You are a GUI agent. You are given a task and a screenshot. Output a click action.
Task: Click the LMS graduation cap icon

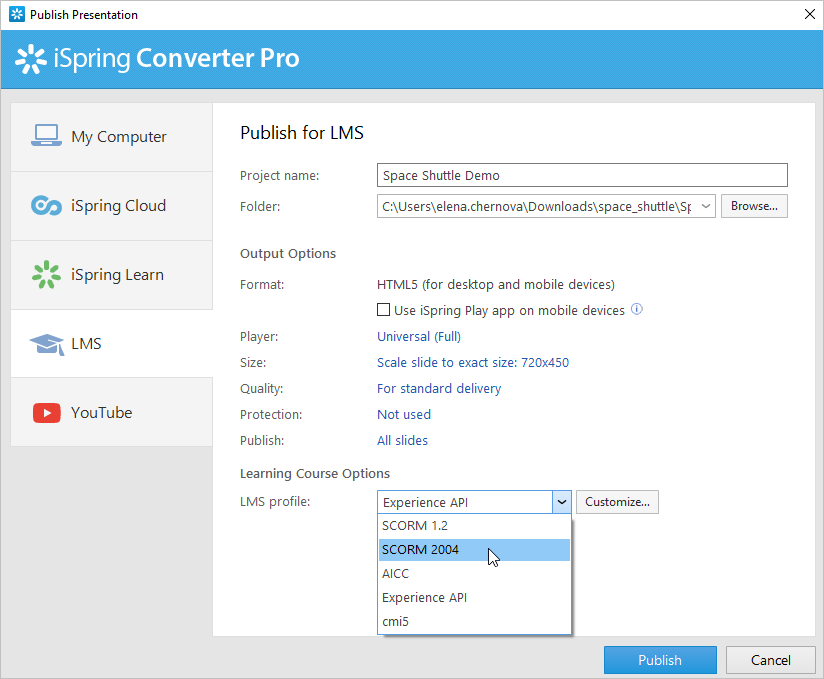[x=47, y=344]
